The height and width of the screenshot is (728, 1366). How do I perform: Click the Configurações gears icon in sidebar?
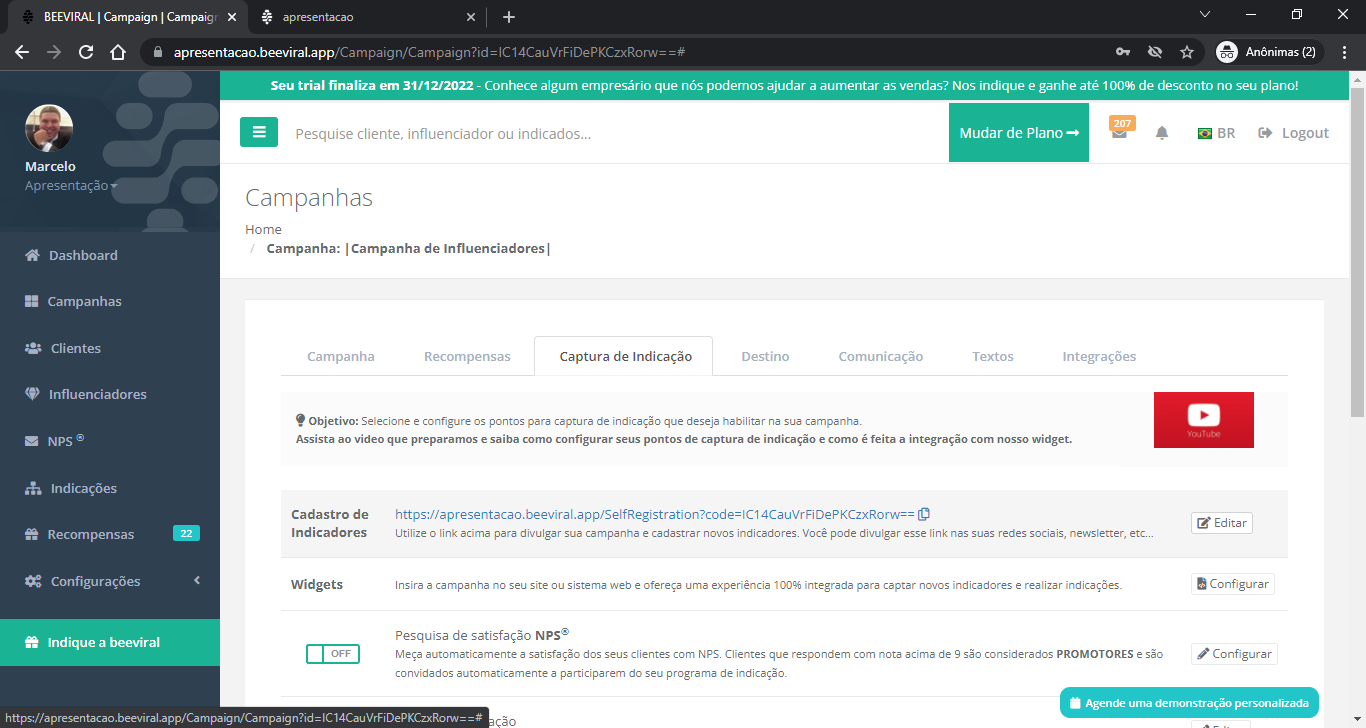pyautogui.click(x=33, y=581)
